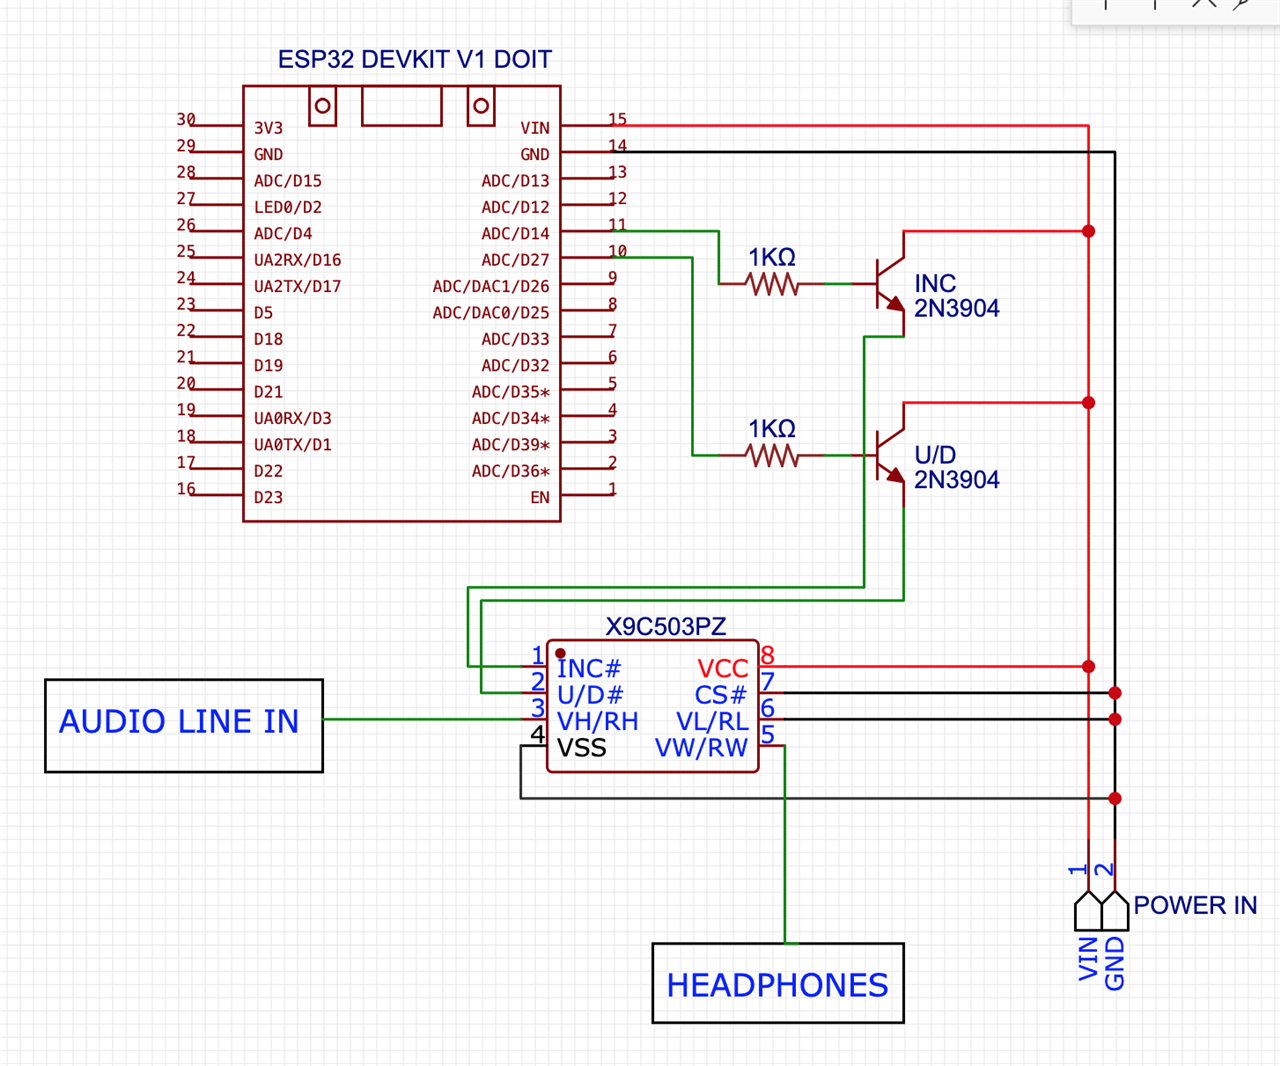Image resolution: width=1280 pixels, height=1066 pixels.
Task: Click the D23 pin label
Action: pyautogui.click(x=268, y=497)
